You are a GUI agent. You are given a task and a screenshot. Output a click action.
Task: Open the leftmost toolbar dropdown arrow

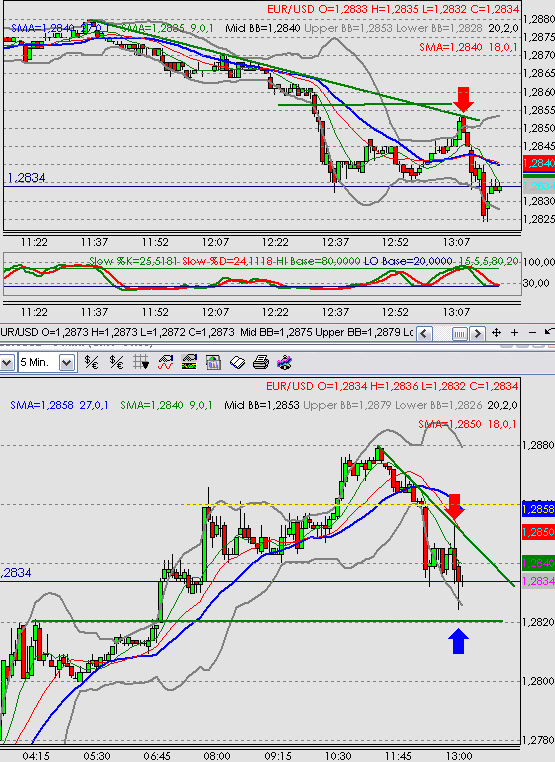[x=6, y=363]
